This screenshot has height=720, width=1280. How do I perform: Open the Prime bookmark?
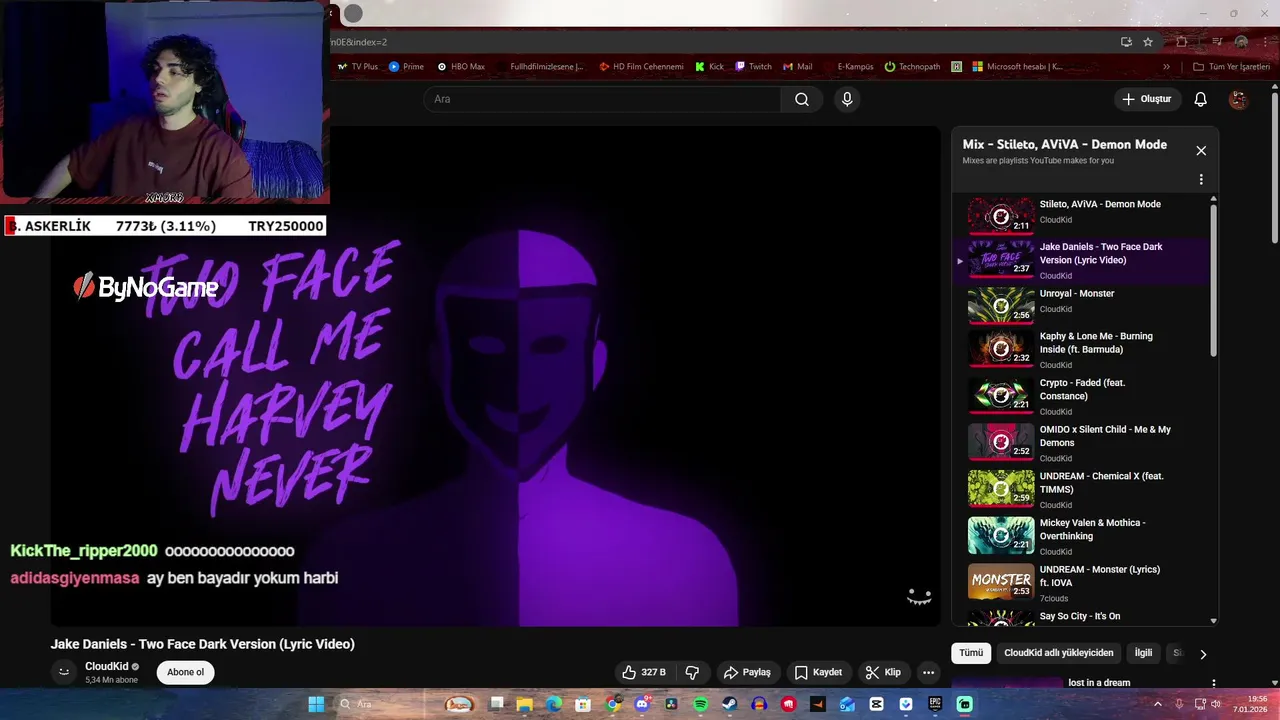pos(406,67)
